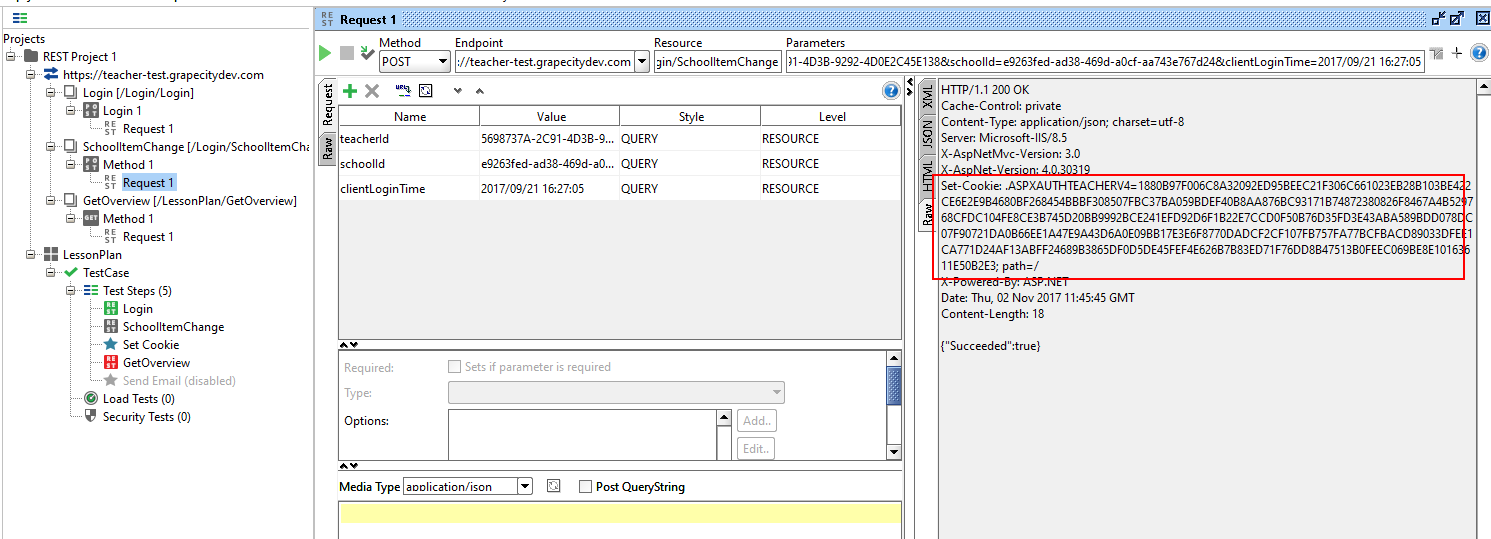Collapse LessonPlan test suite node
This screenshot has width=1491, height=539.
pyautogui.click(x=31, y=255)
